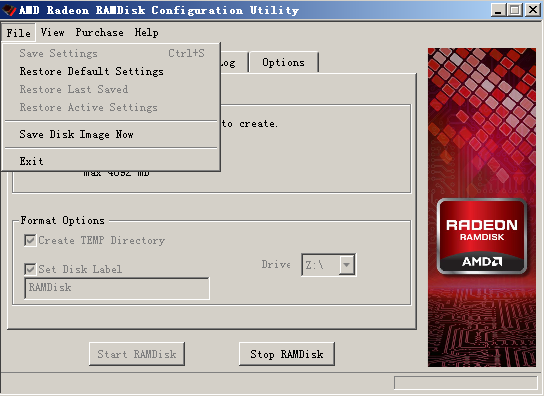Click the Start RAMDisk button

coord(137,354)
